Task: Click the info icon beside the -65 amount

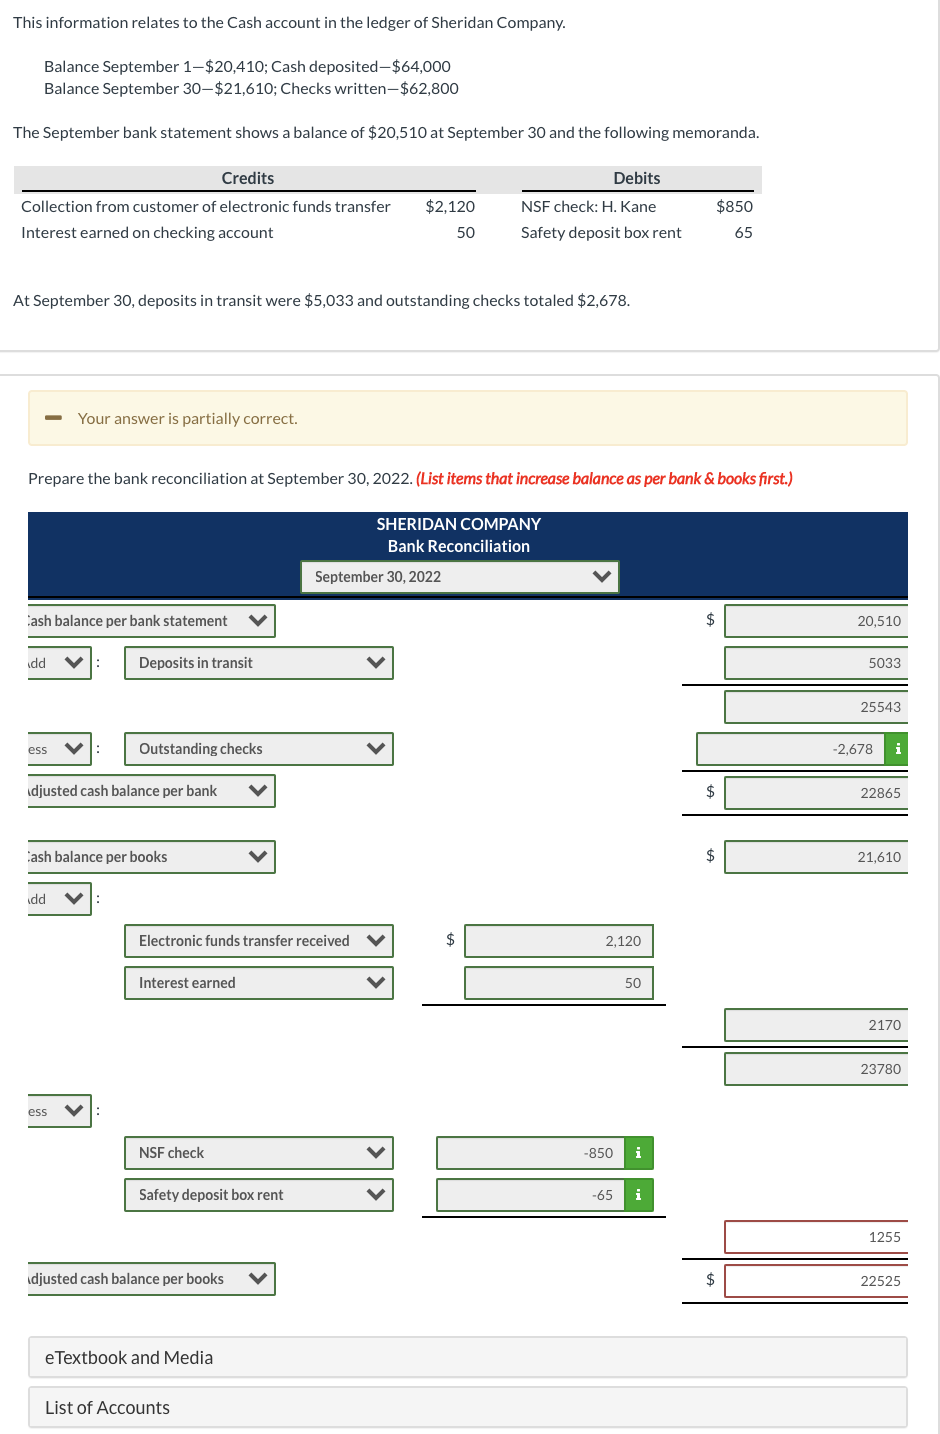Action: coord(638,1194)
